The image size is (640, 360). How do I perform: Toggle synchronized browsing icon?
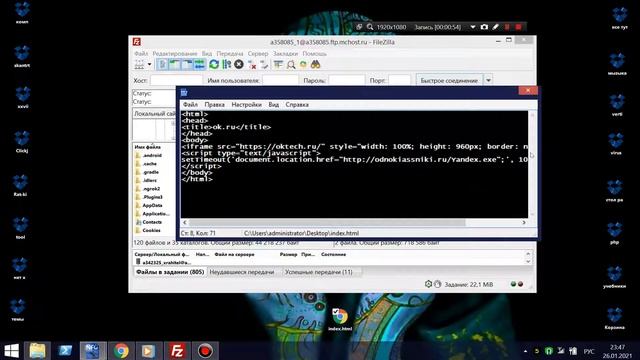[x=303, y=64]
